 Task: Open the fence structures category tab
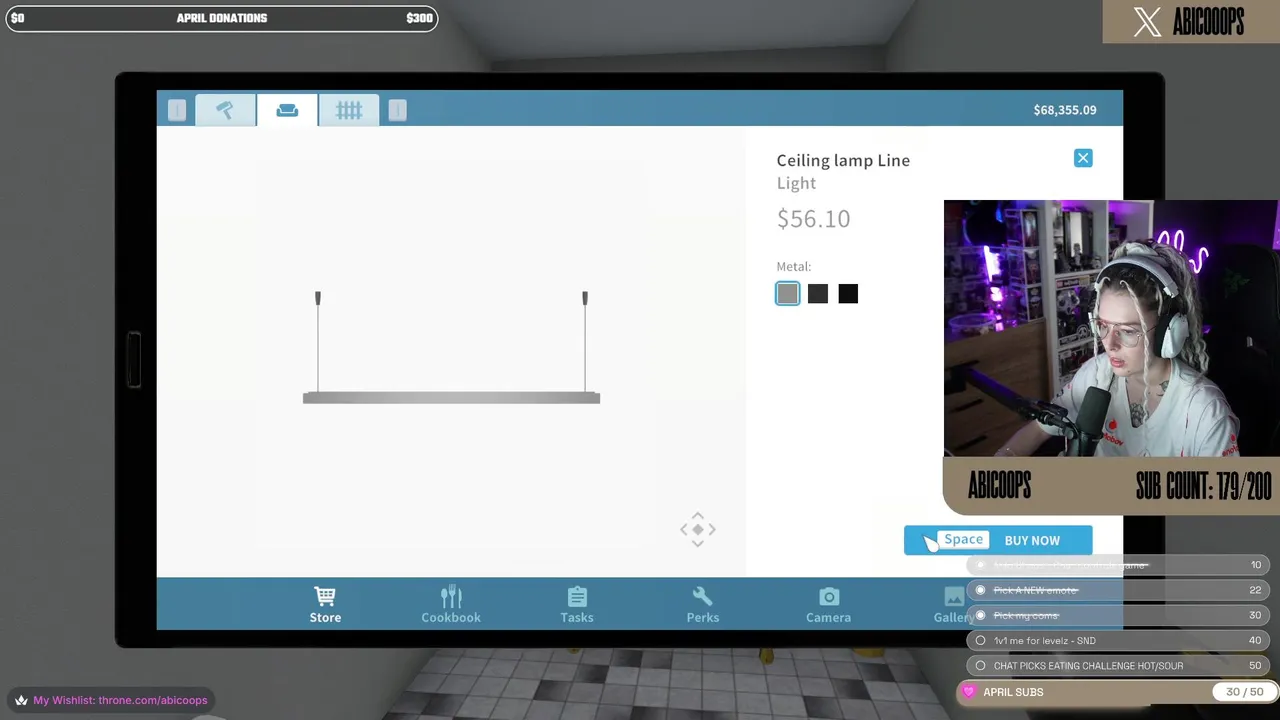click(348, 110)
